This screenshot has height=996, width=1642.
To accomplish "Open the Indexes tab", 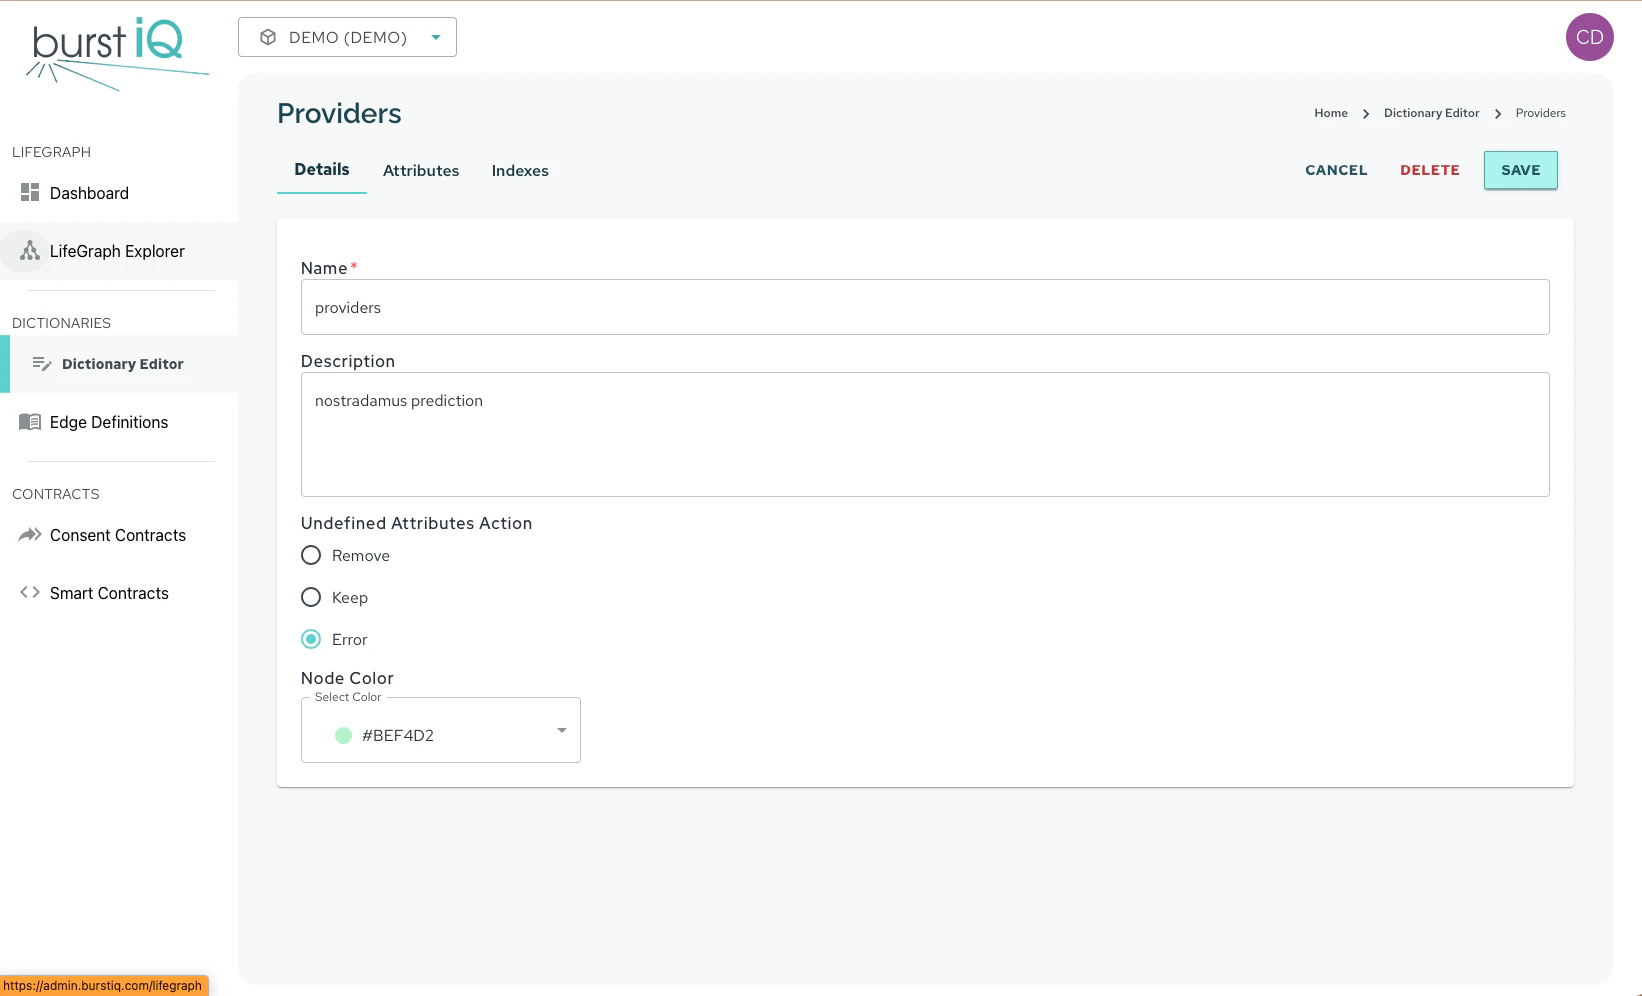I will [519, 170].
